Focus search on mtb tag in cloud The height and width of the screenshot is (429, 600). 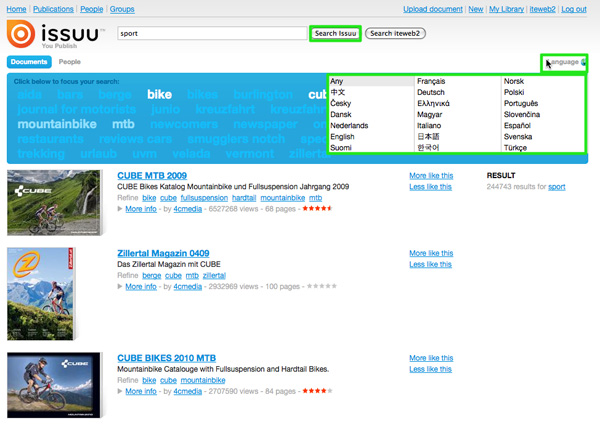pyautogui.click(x=123, y=124)
